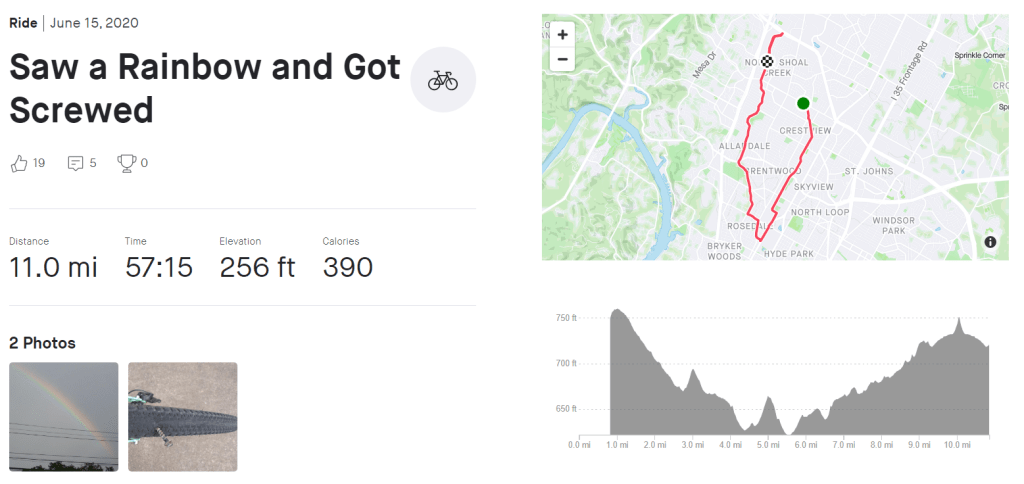Open the comments speech bubble icon
This screenshot has width=1024, height=484.
(75, 163)
